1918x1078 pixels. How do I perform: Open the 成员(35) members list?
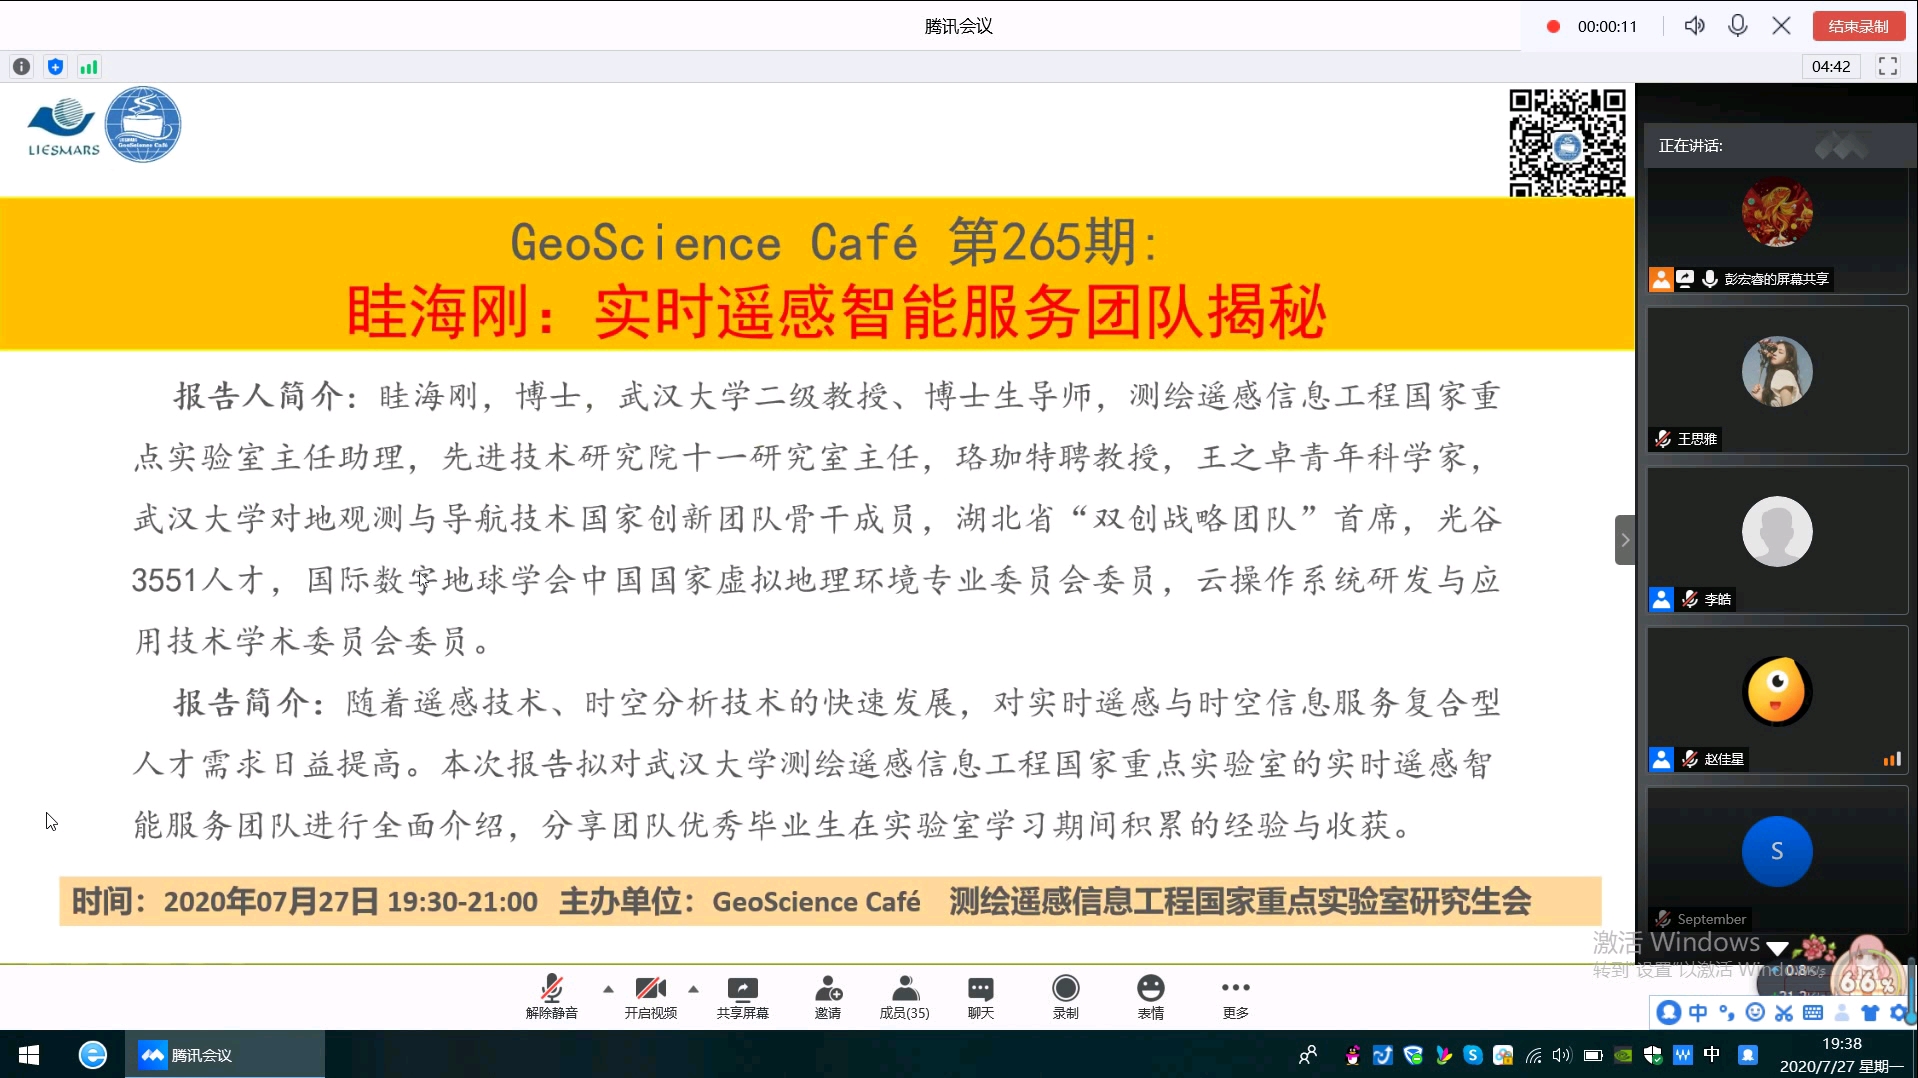click(905, 996)
